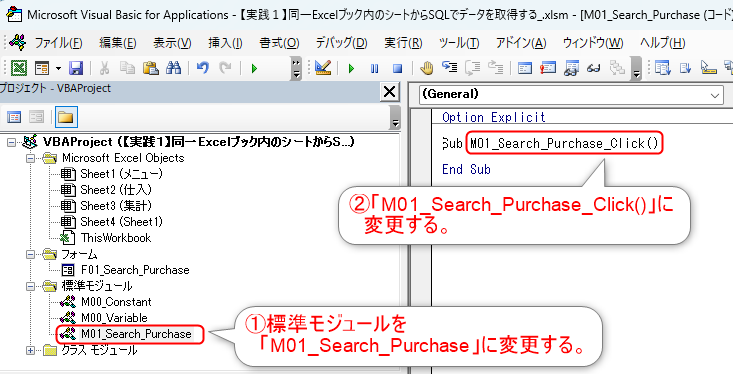Toggle Design Mode ruler-and-pencil icon

pos(323,69)
